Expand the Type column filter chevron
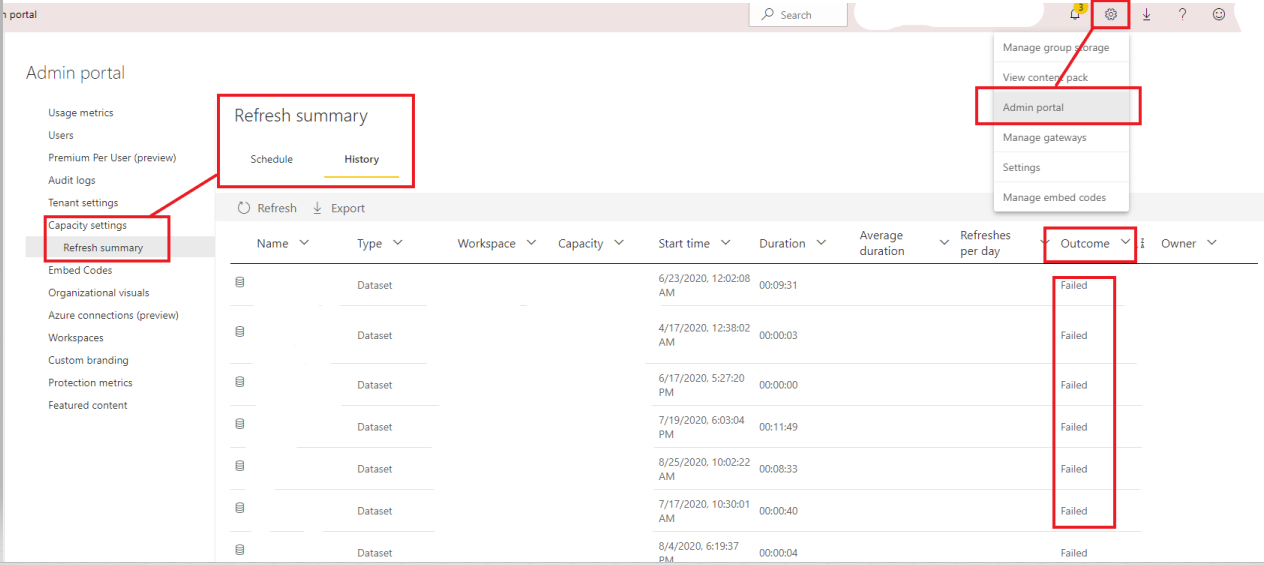This screenshot has height=565, width=1264. (x=397, y=243)
